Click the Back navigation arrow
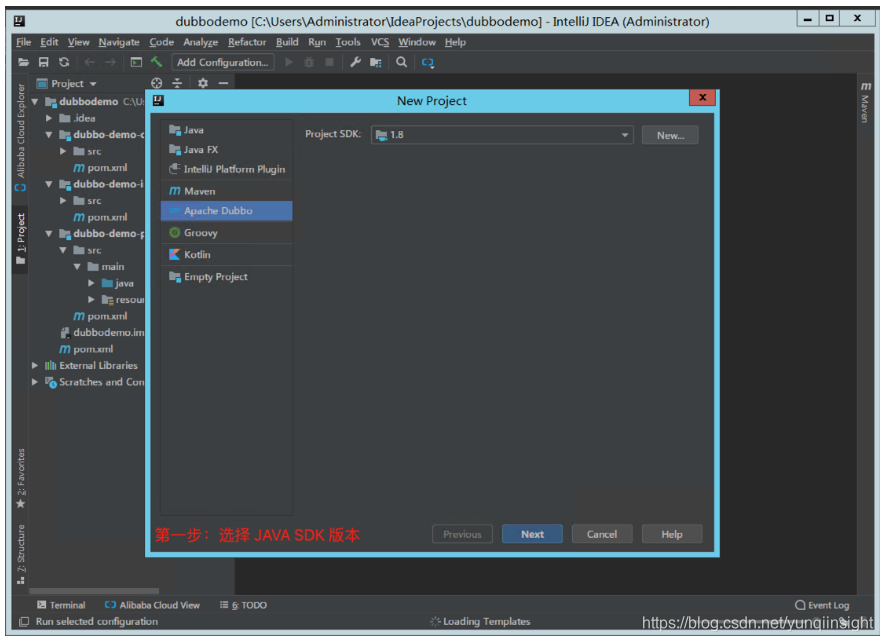The height and width of the screenshot is (642, 884). pyautogui.click(x=90, y=62)
